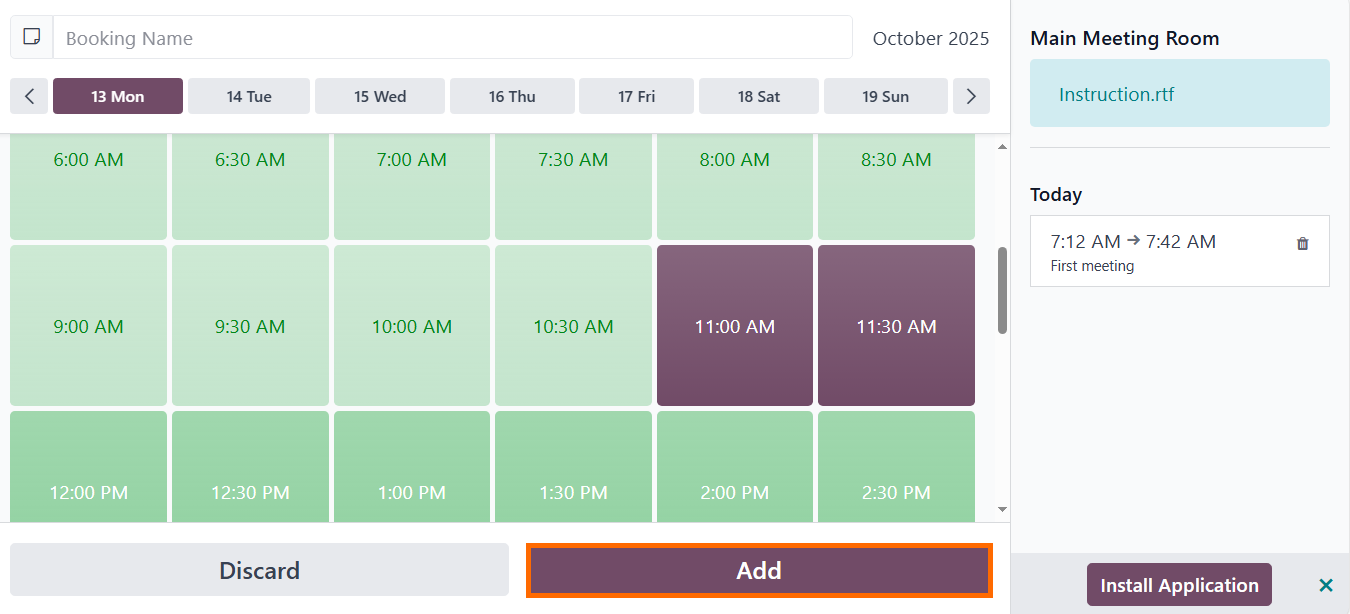The height and width of the screenshot is (614, 1350).
Task: Advance to next week with right chevron
Action: tap(970, 96)
